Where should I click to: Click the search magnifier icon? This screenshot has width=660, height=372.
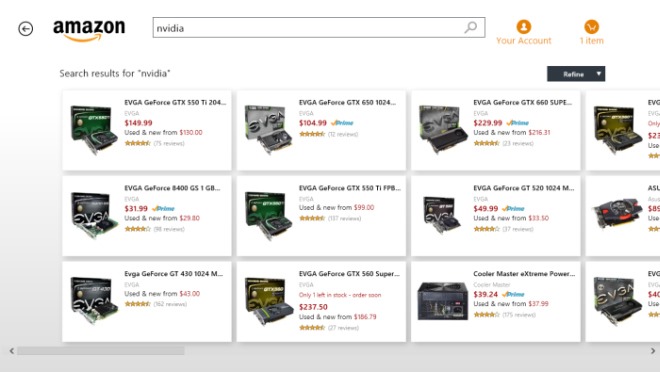(x=471, y=27)
